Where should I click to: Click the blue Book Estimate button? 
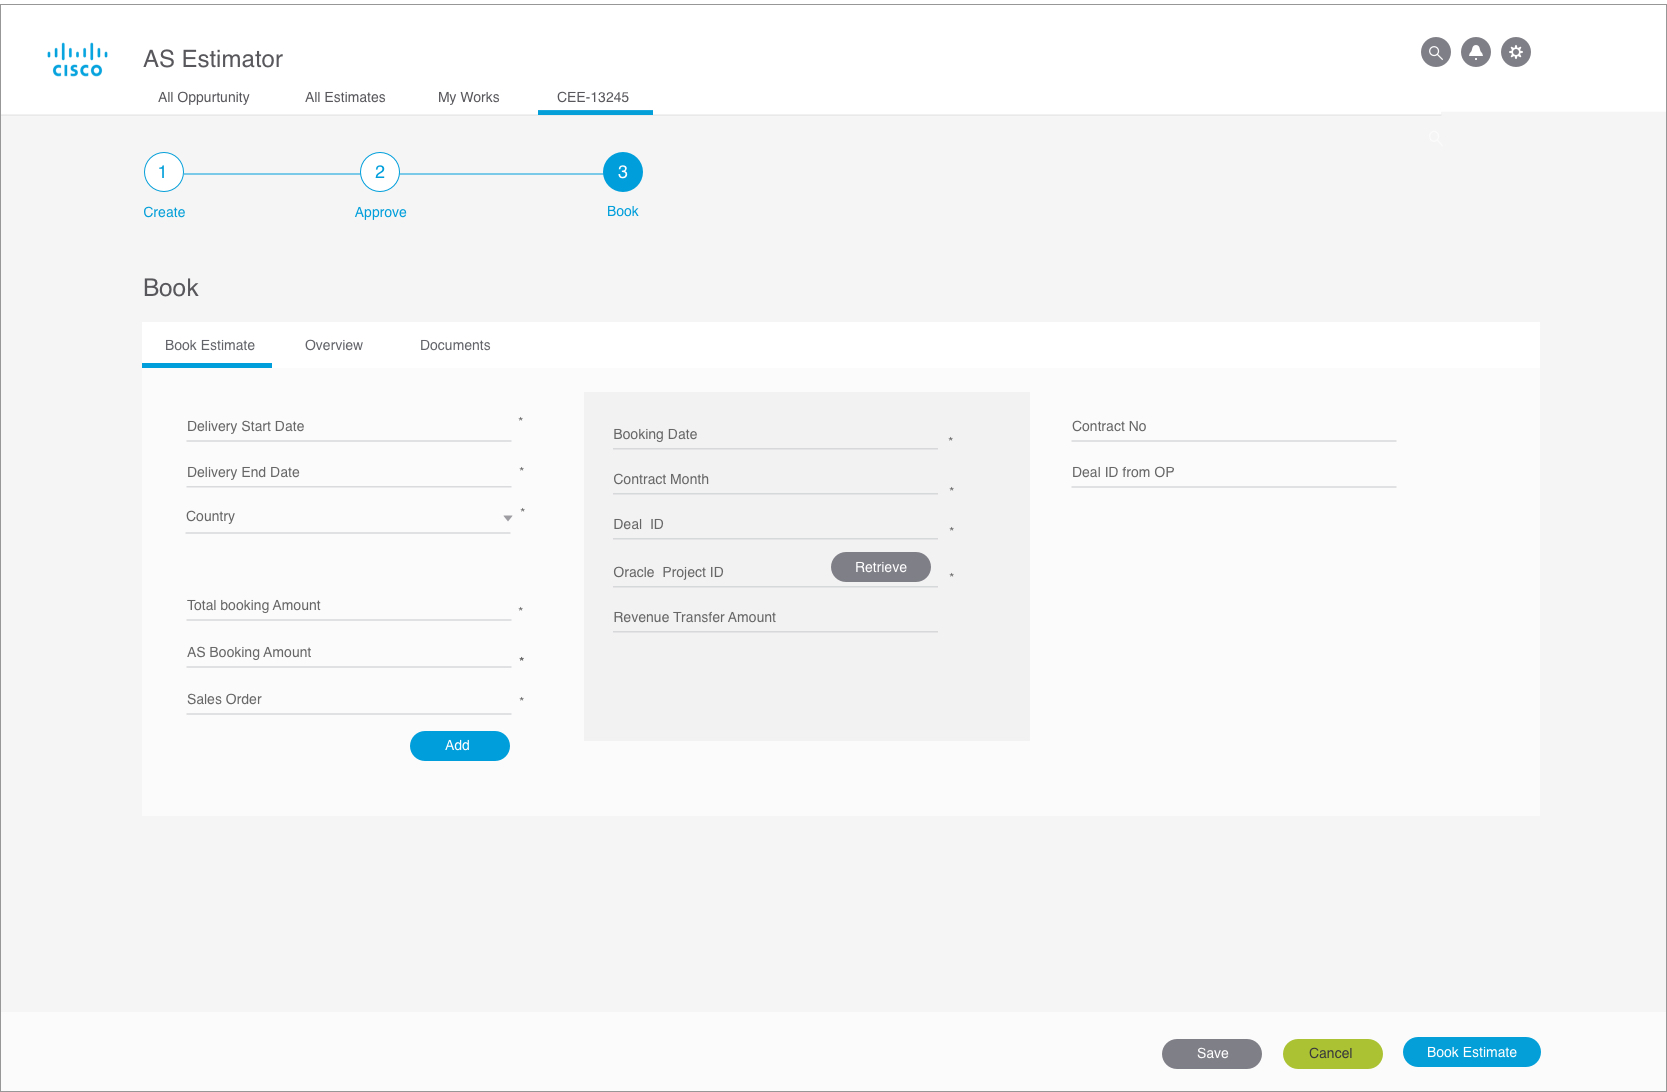pos(1472,1052)
